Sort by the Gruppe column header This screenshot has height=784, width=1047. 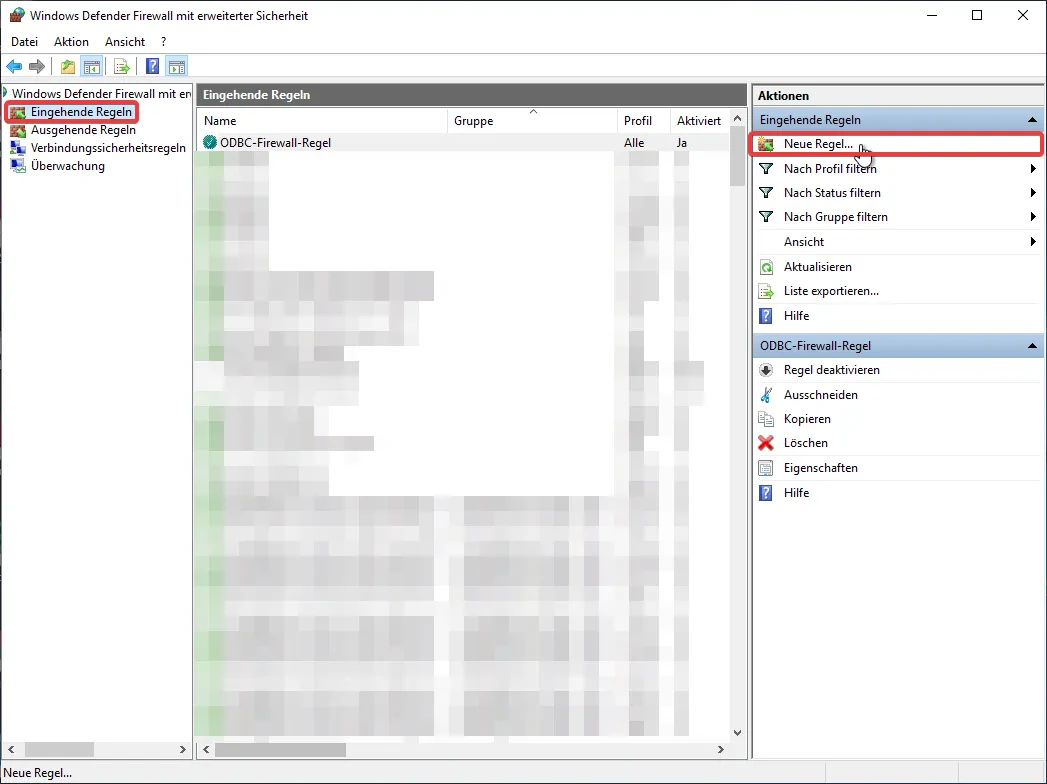click(x=532, y=121)
